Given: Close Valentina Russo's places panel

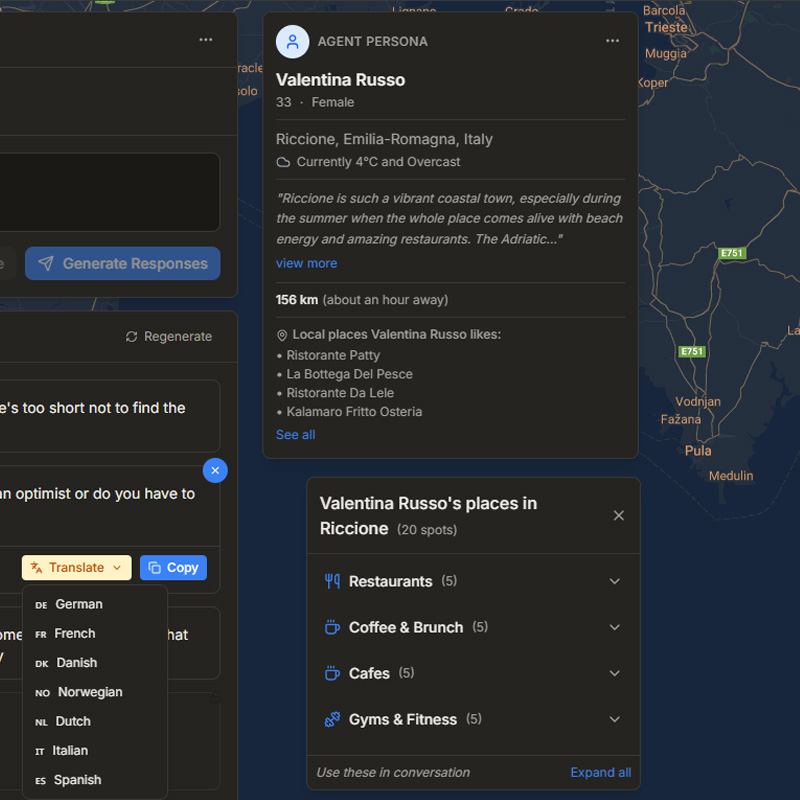Looking at the screenshot, I should pyautogui.click(x=618, y=515).
